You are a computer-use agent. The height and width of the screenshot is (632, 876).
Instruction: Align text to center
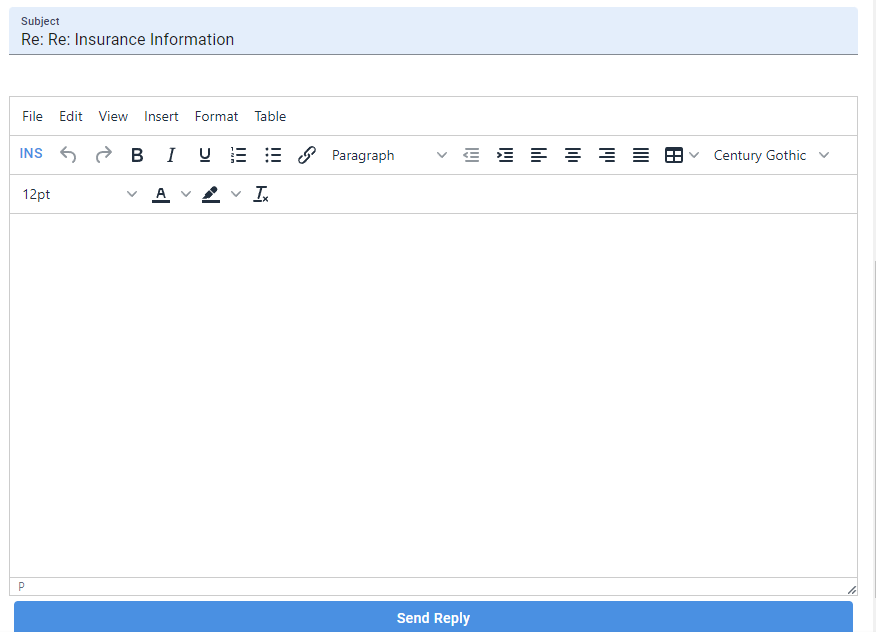pos(572,155)
